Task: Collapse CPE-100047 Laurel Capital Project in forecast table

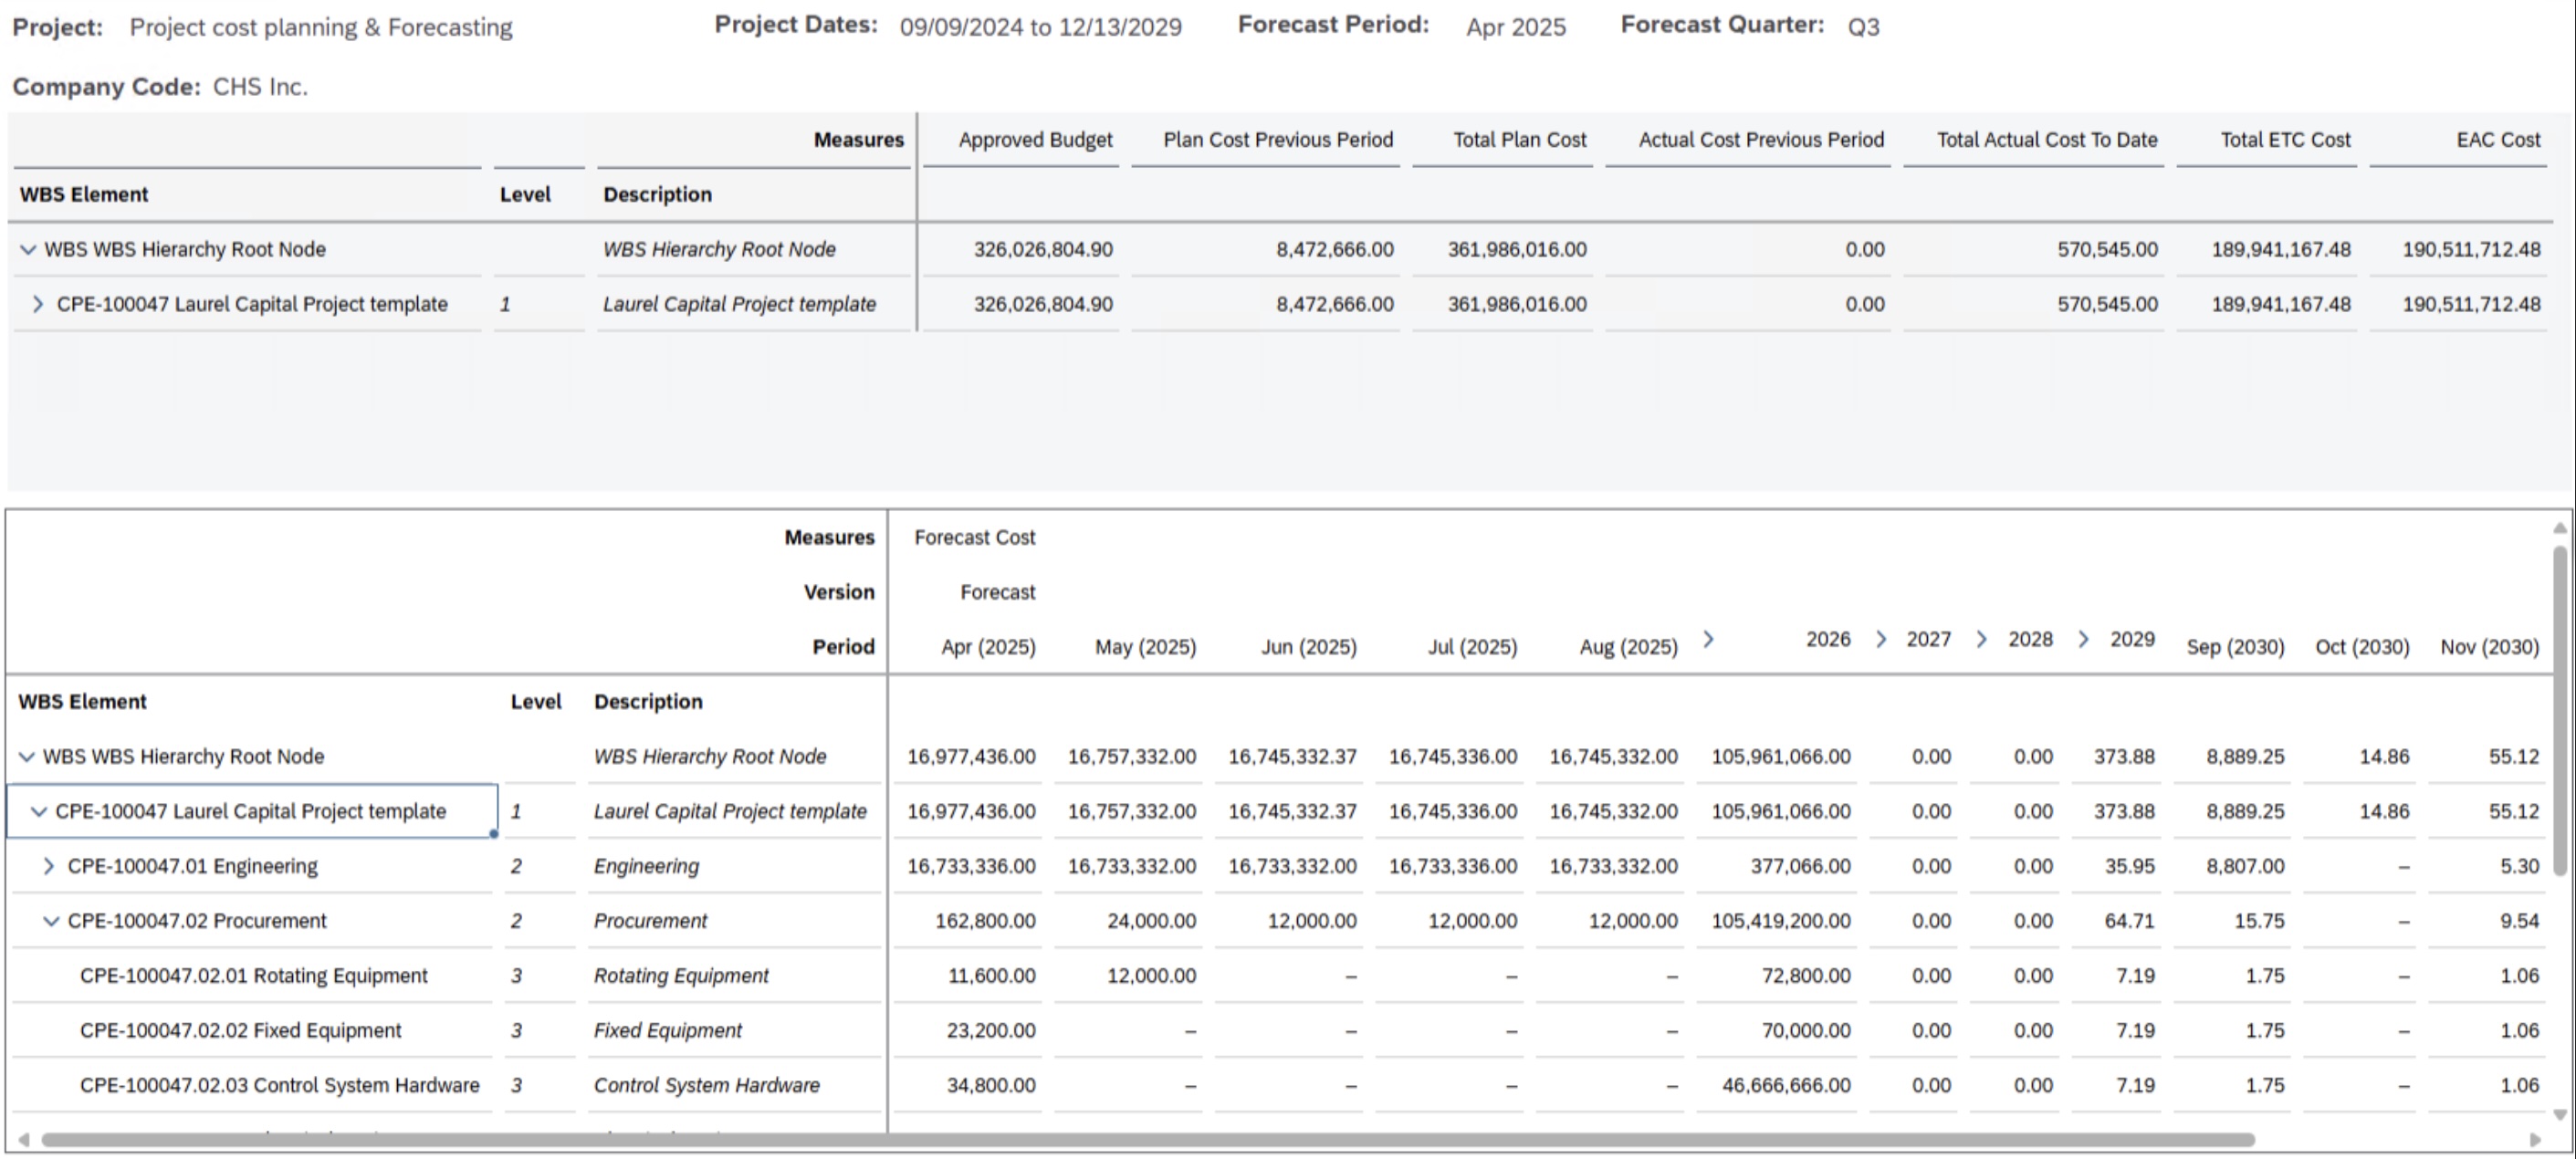Action: coord(39,812)
